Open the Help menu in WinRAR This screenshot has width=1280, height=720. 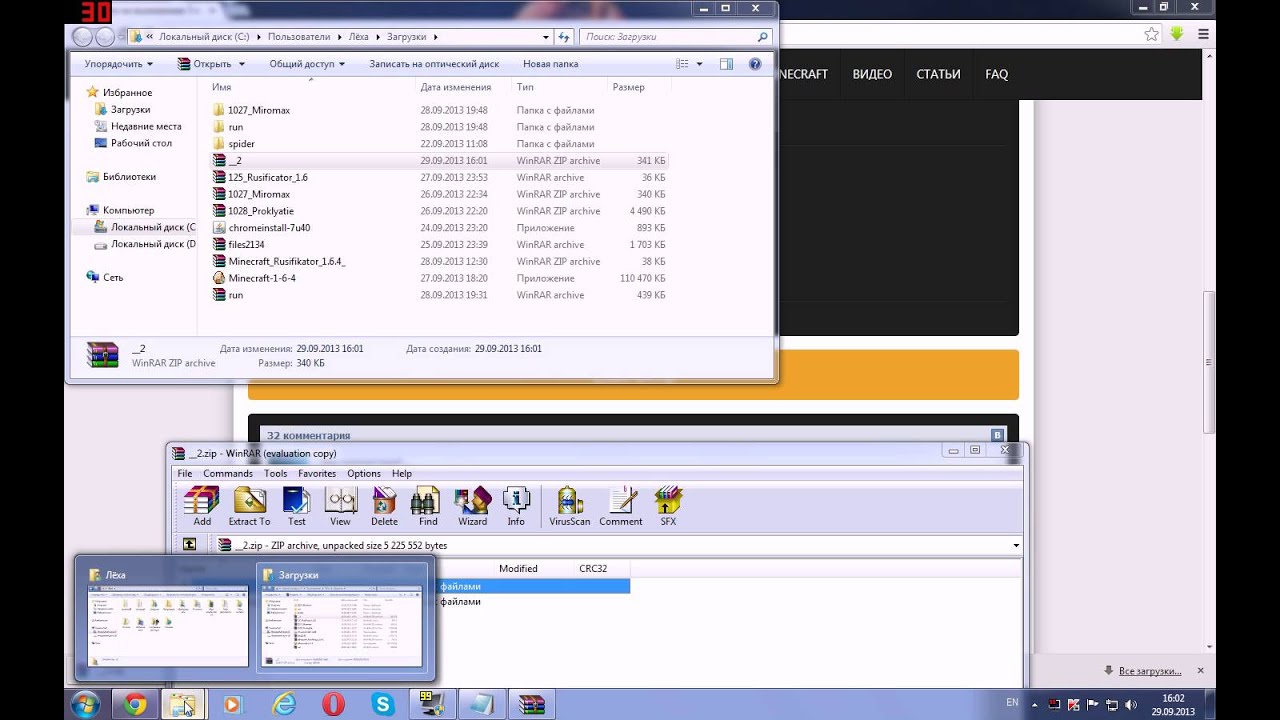click(x=402, y=473)
